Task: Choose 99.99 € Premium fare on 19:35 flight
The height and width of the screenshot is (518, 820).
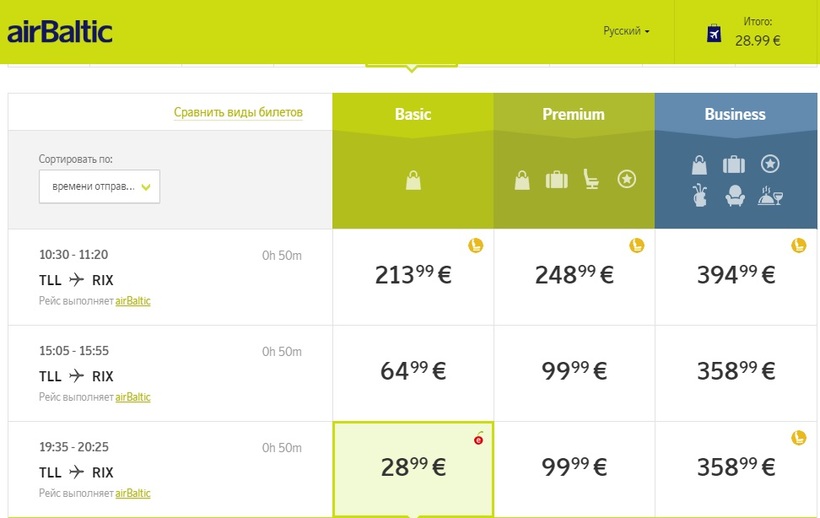Action: [573, 468]
